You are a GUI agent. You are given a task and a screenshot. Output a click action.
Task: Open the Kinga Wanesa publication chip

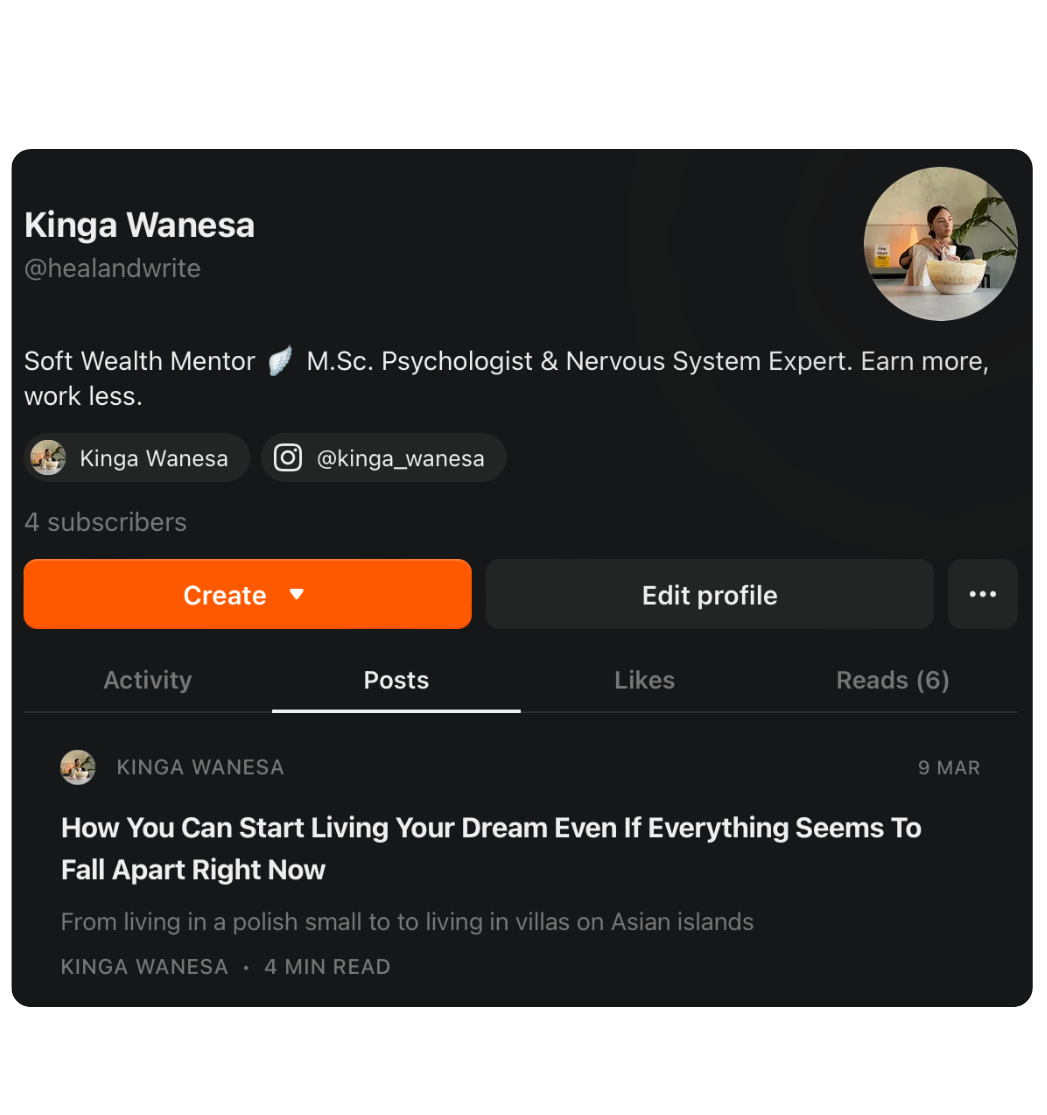pyautogui.click(x=137, y=458)
